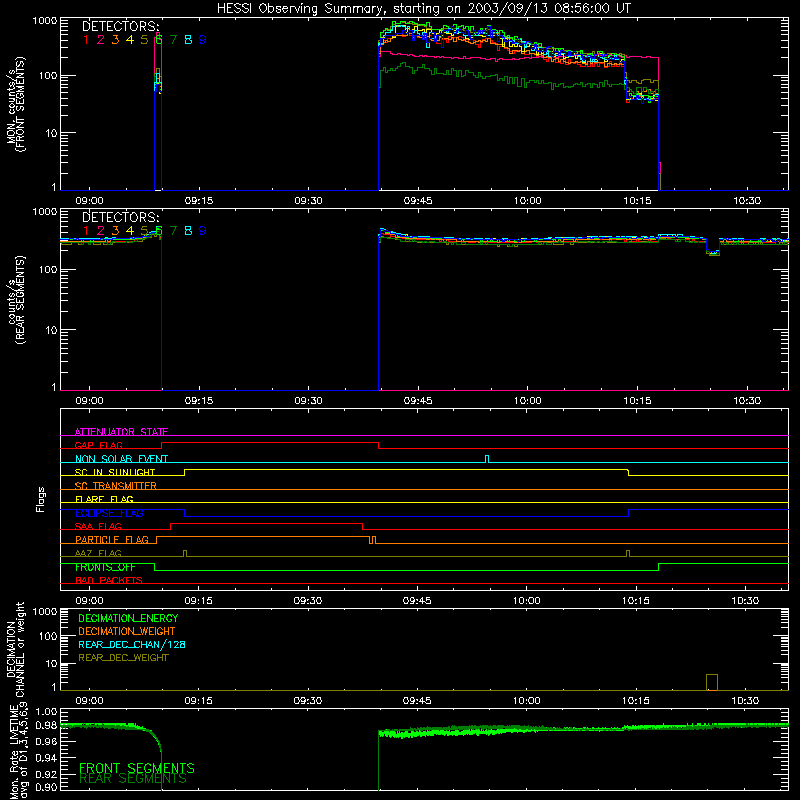
Task: Click detector 9 label in rear segments legend
Action: coord(203,231)
